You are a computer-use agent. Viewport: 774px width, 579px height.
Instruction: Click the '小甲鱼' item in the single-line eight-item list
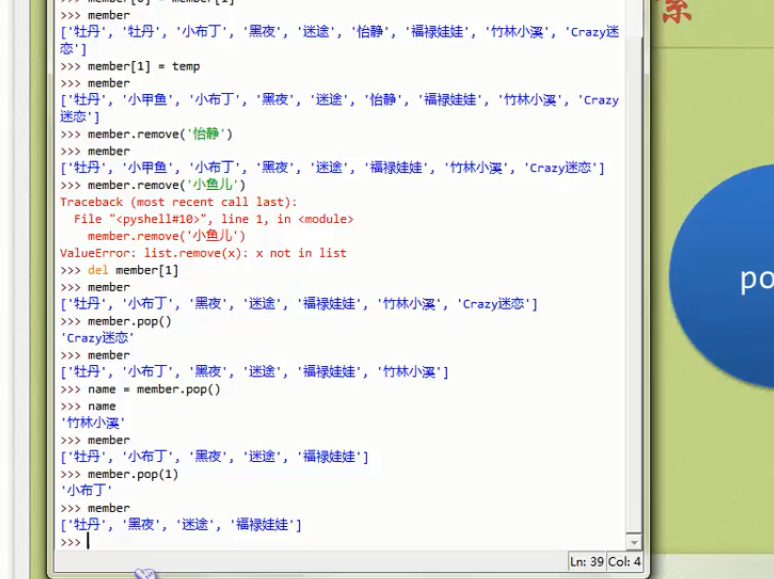click(148, 168)
